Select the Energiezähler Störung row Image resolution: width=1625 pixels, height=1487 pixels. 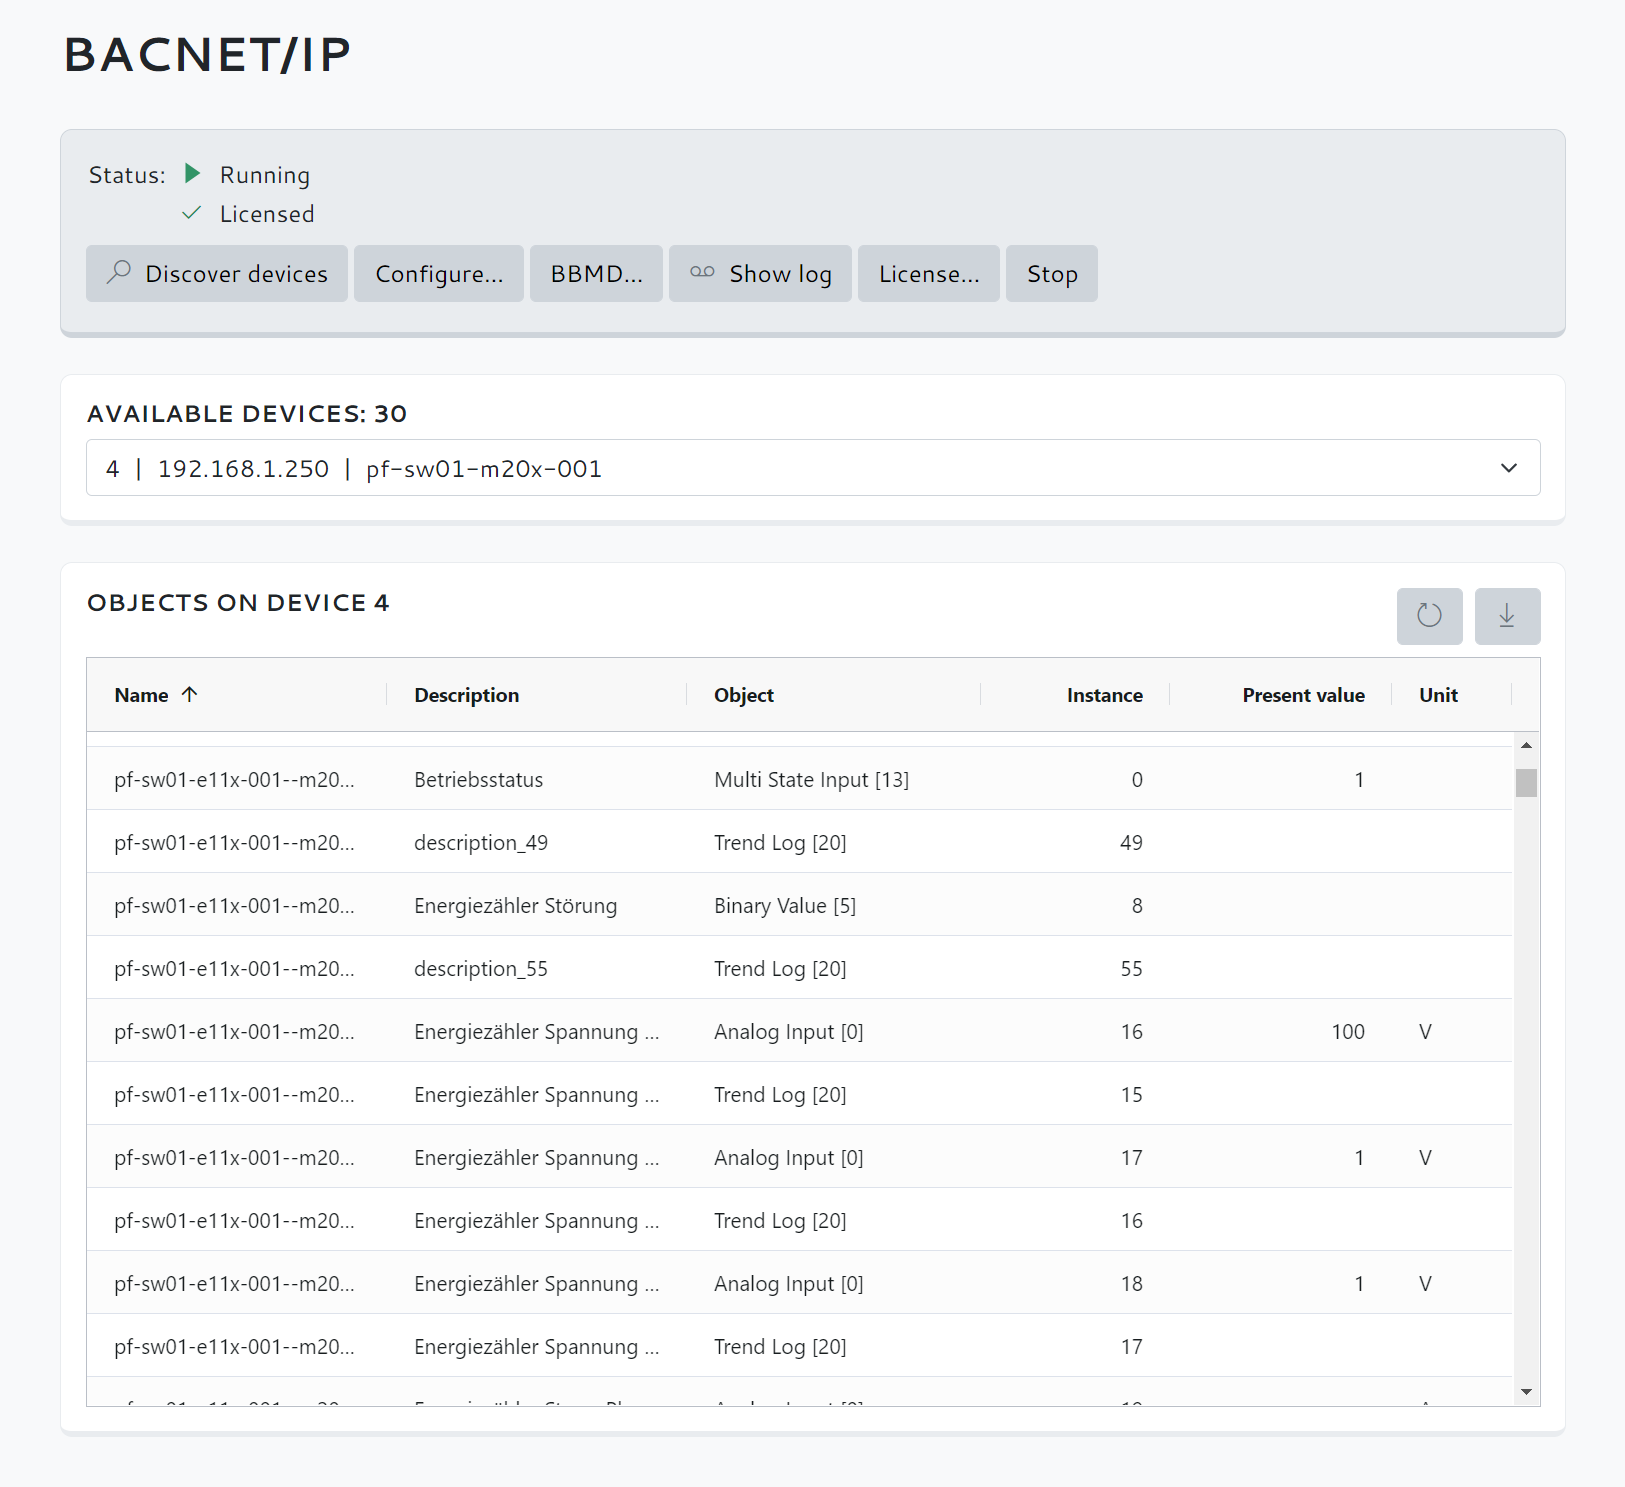[x=800, y=905]
